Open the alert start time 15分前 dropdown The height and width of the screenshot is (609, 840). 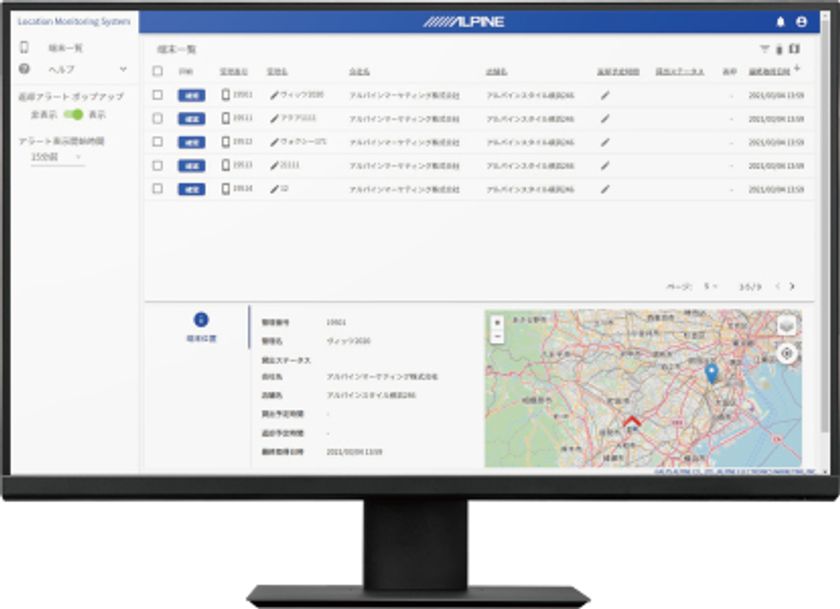tap(57, 157)
